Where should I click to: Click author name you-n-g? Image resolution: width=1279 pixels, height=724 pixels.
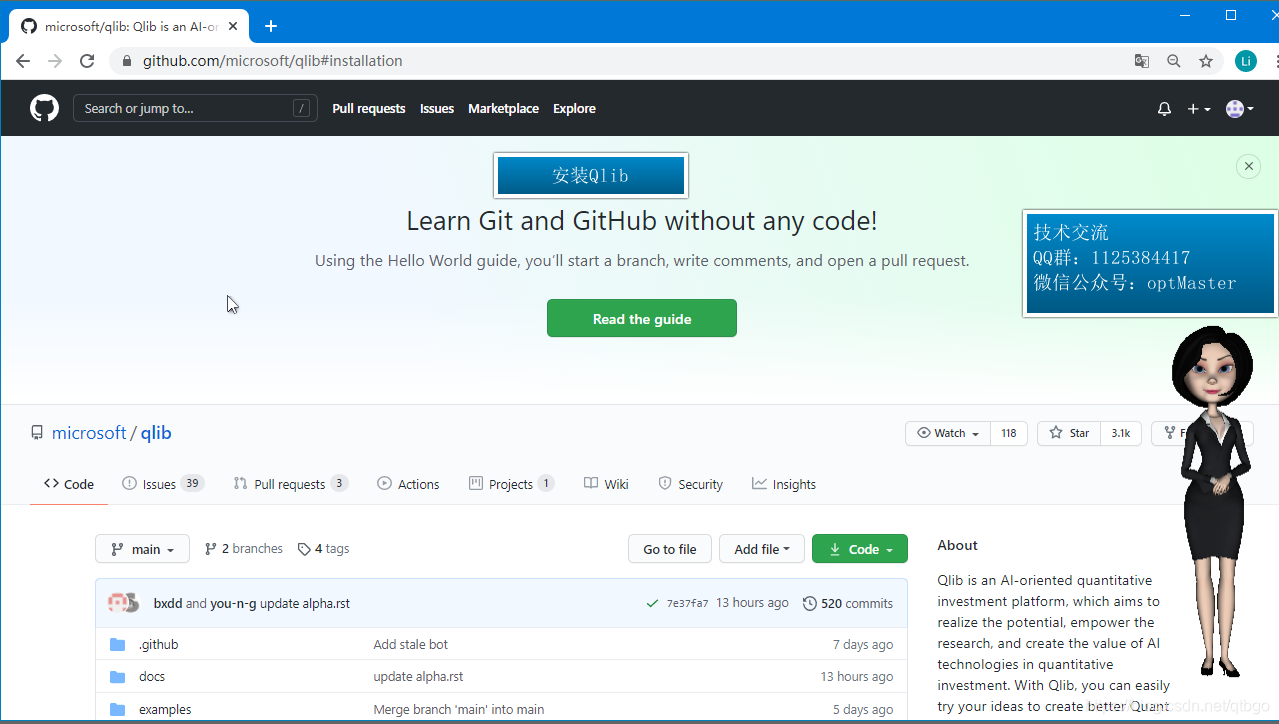(233, 603)
